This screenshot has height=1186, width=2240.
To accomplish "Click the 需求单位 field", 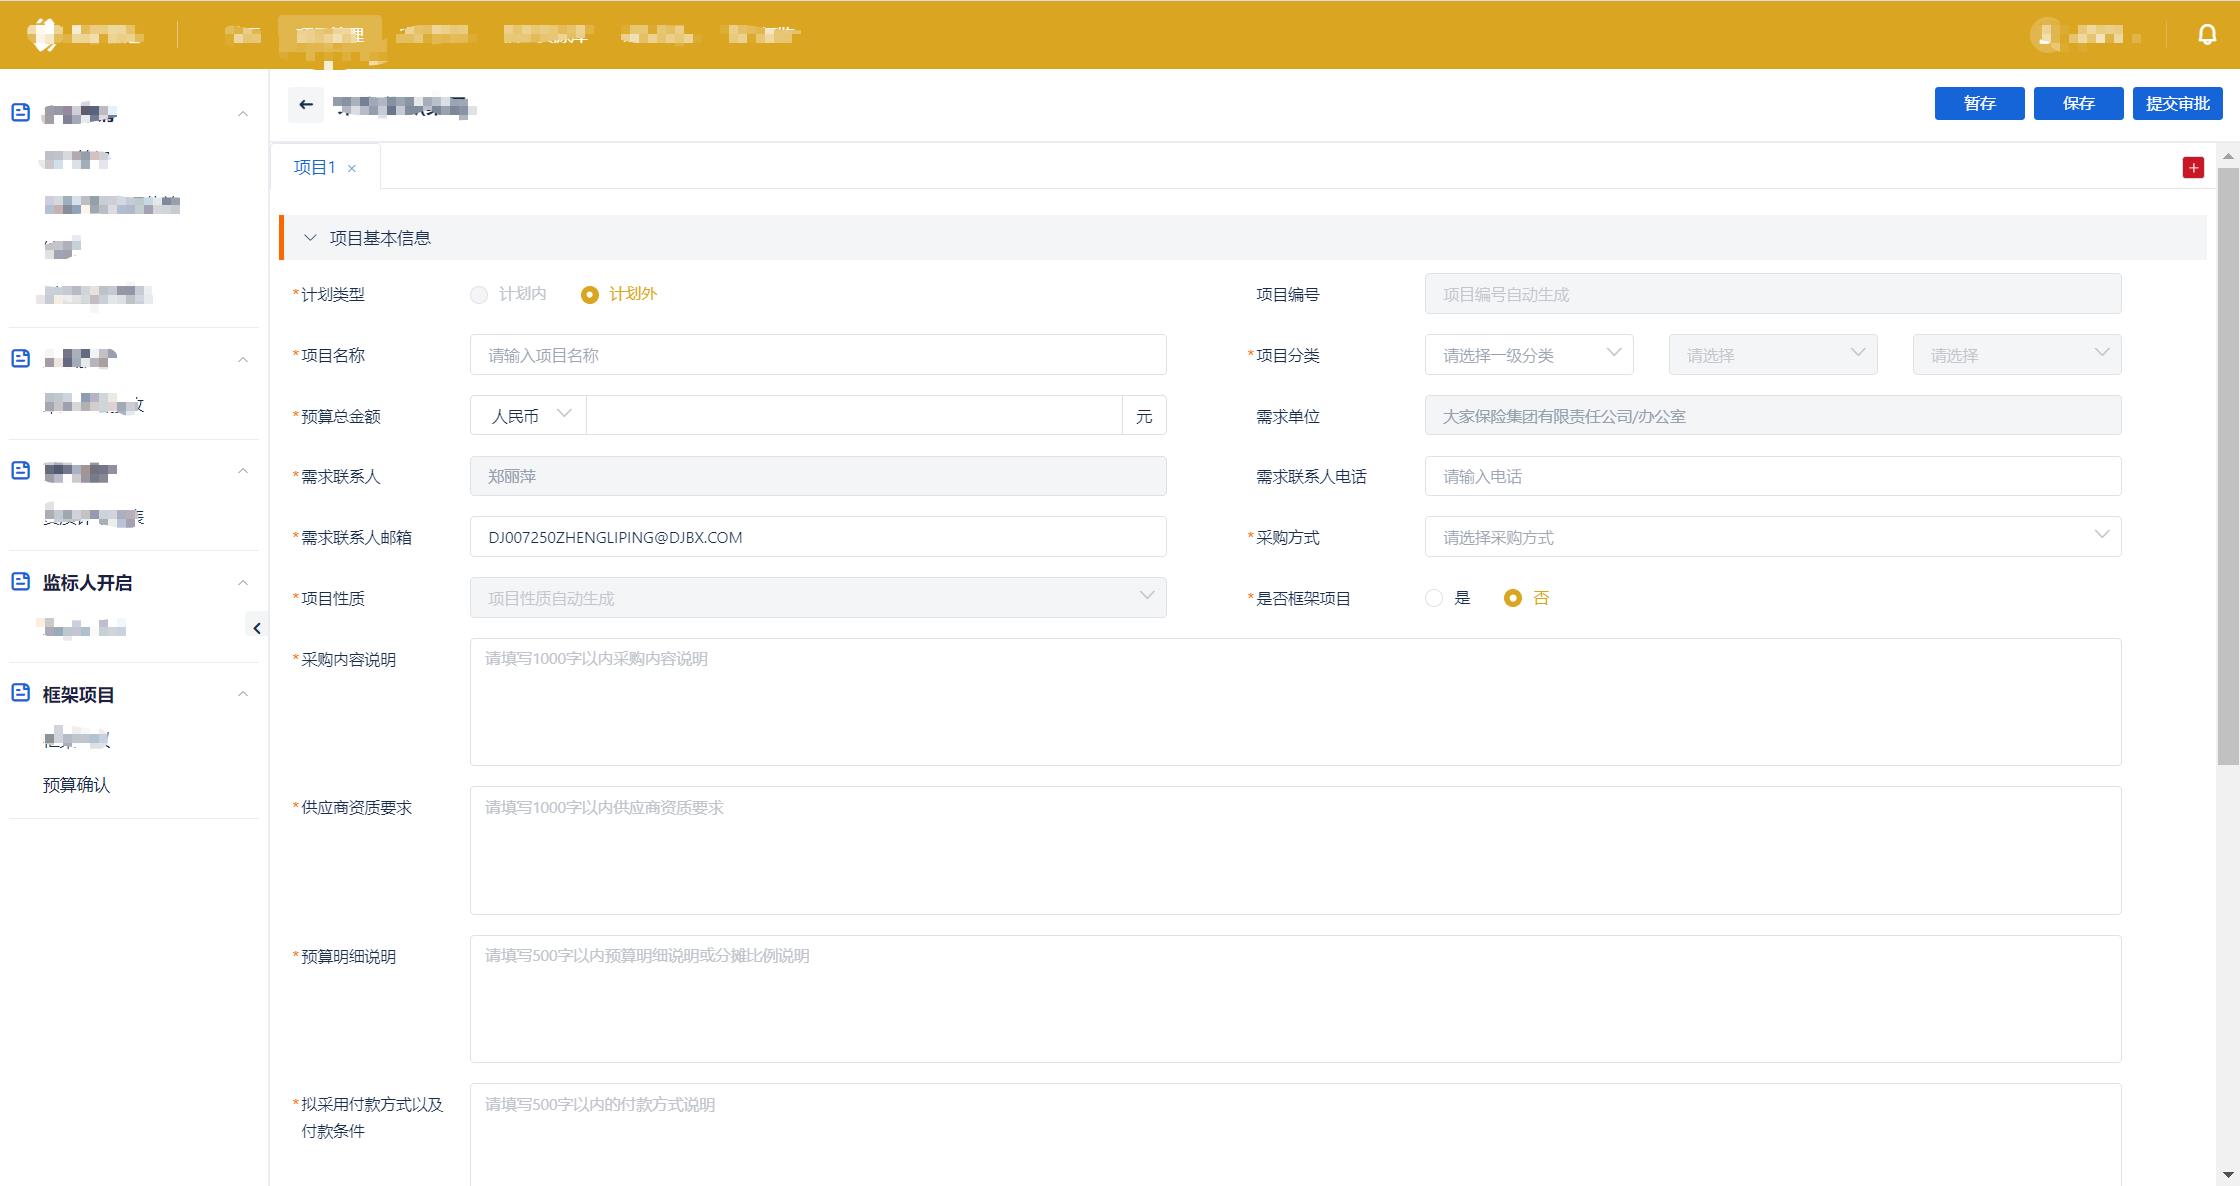I will click(1773, 415).
